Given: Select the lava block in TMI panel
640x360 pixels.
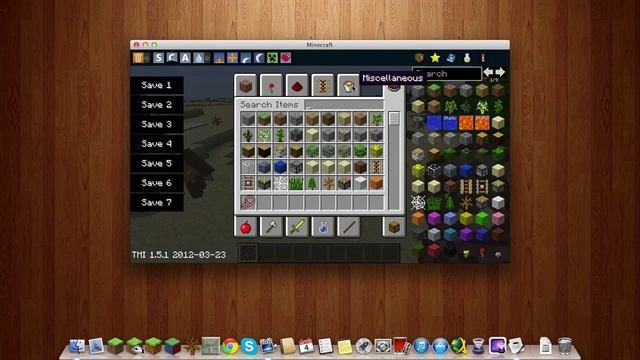Looking at the screenshot, I should pyautogui.click(x=466, y=122).
